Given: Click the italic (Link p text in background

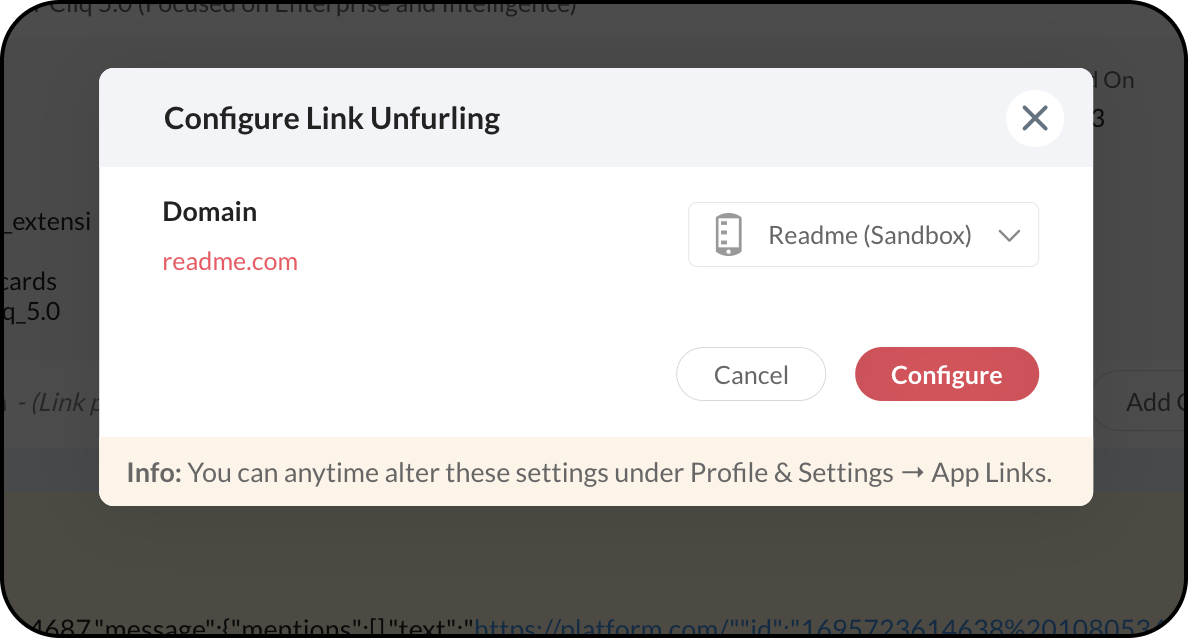Looking at the screenshot, I should [x=65, y=403].
